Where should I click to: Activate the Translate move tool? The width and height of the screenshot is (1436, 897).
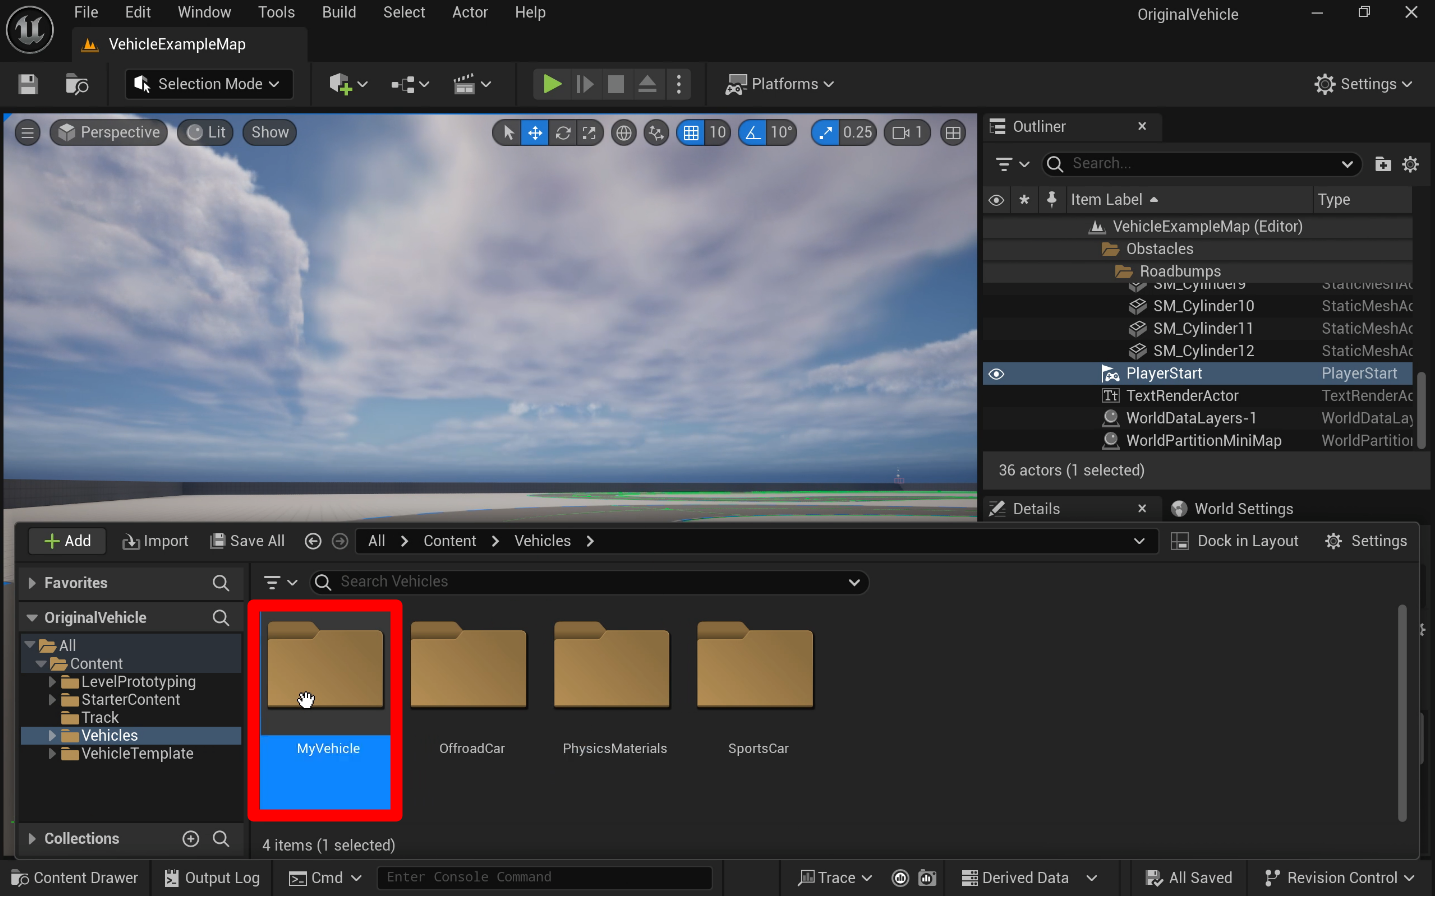click(x=535, y=132)
